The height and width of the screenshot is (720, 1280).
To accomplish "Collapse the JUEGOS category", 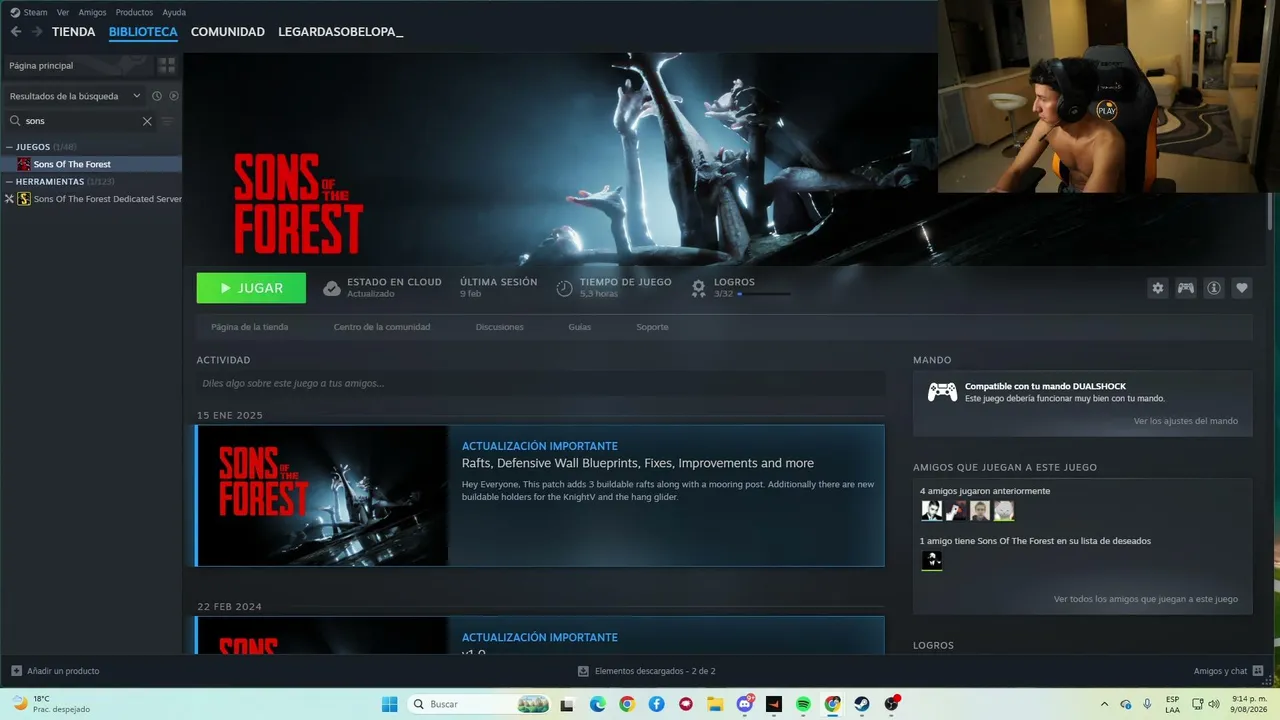I will (x=10, y=147).
